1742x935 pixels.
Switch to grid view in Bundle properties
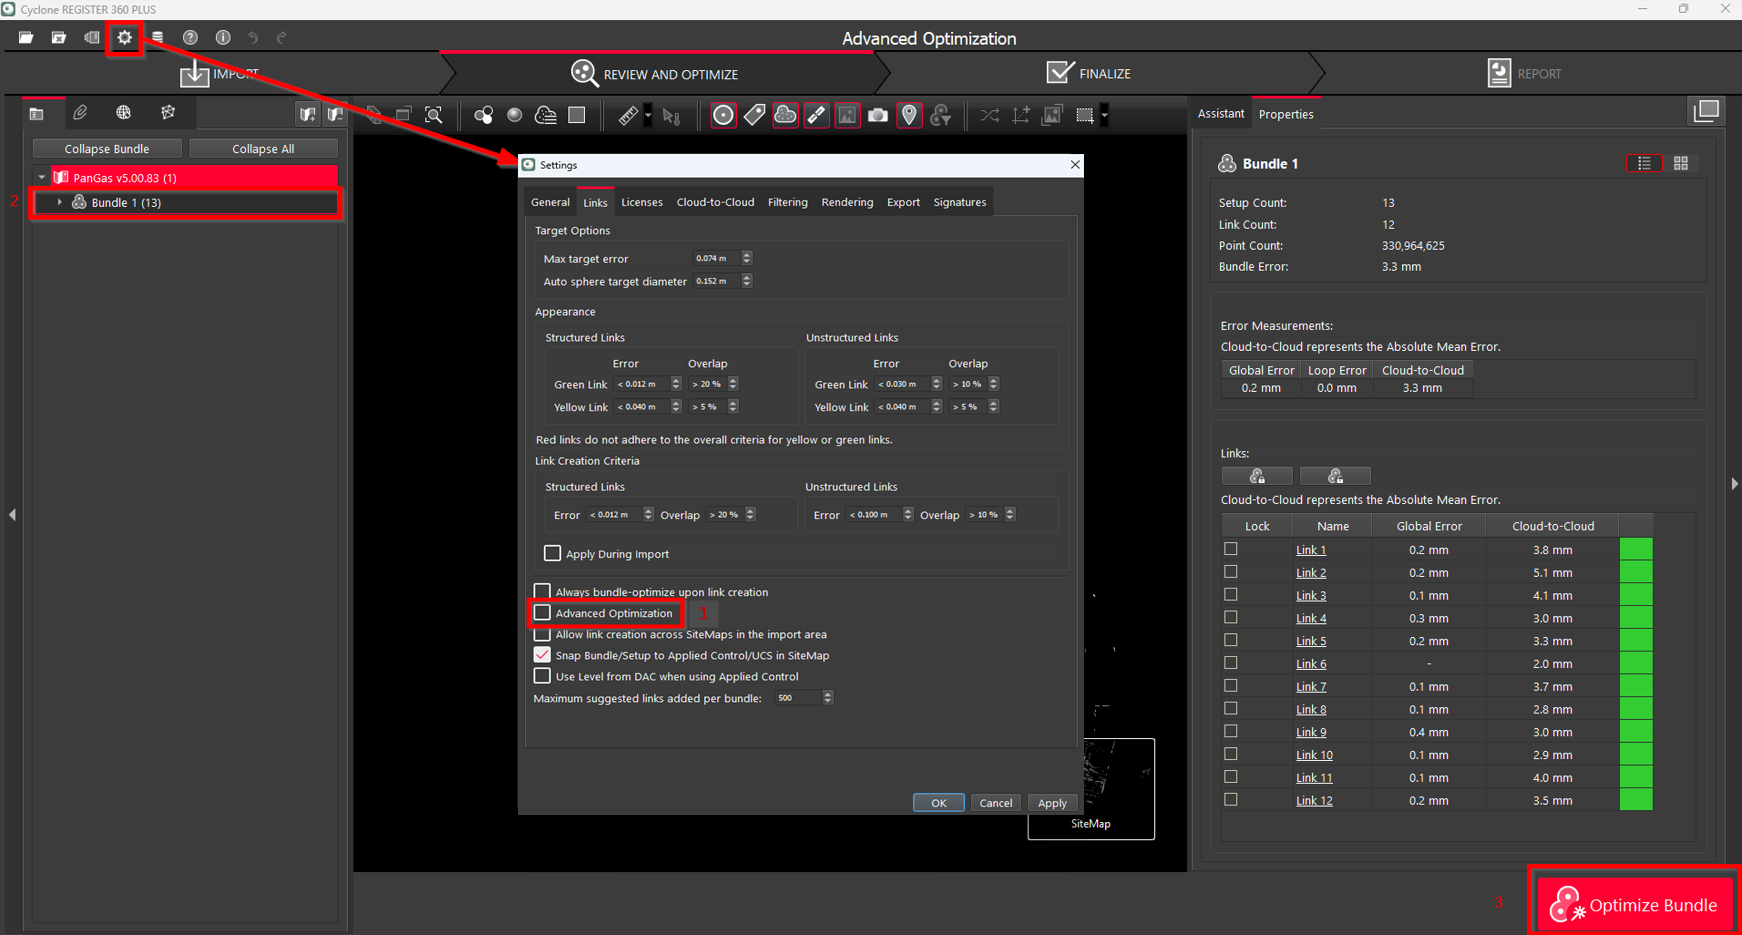pyautogui.click(x=1681, y=164)
